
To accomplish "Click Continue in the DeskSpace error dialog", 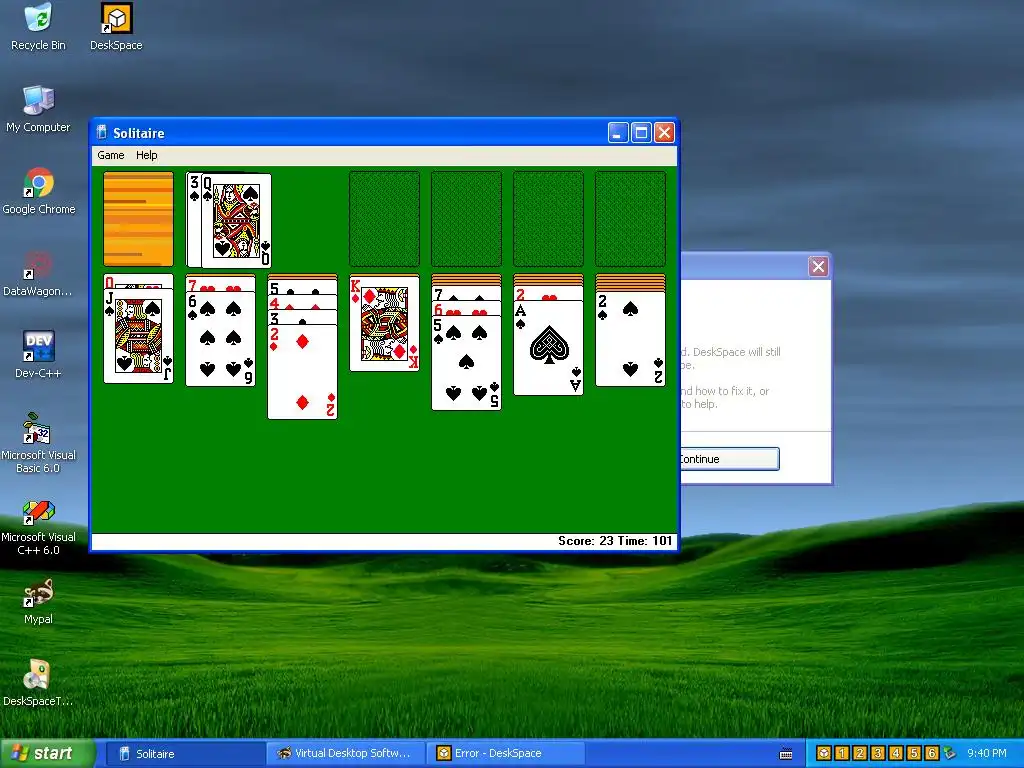I will tap(729, 459).
